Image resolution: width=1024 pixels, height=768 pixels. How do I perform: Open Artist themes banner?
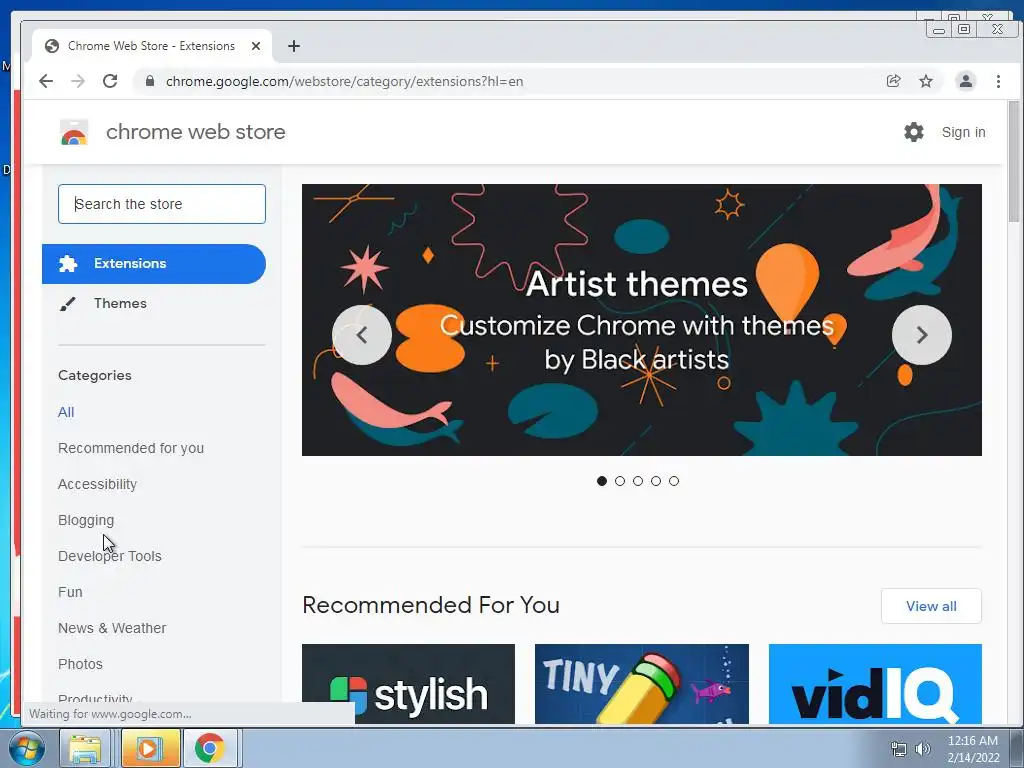[x=641, y=320]
